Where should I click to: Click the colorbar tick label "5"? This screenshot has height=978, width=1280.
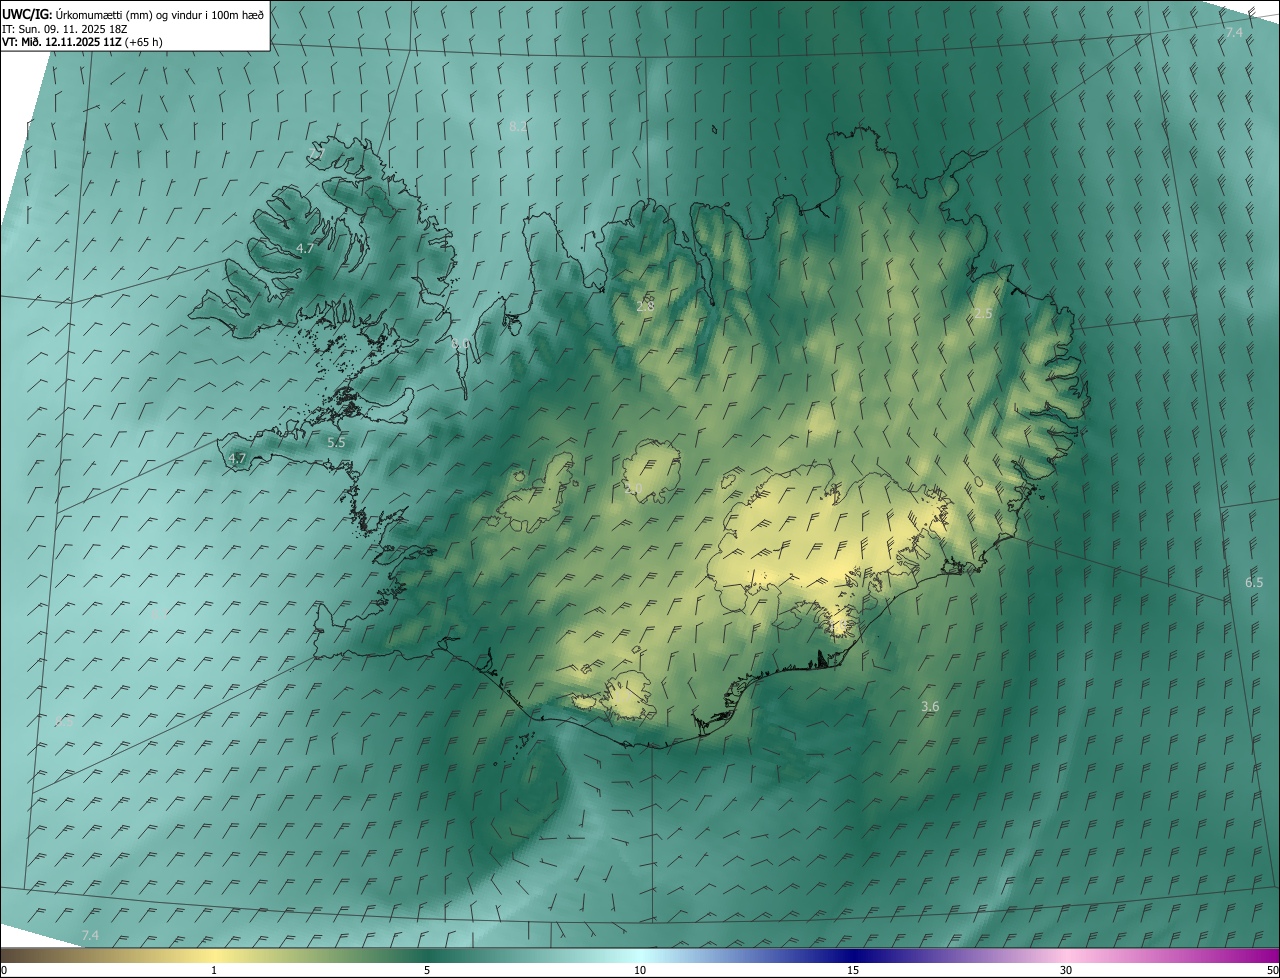(427, 971)
